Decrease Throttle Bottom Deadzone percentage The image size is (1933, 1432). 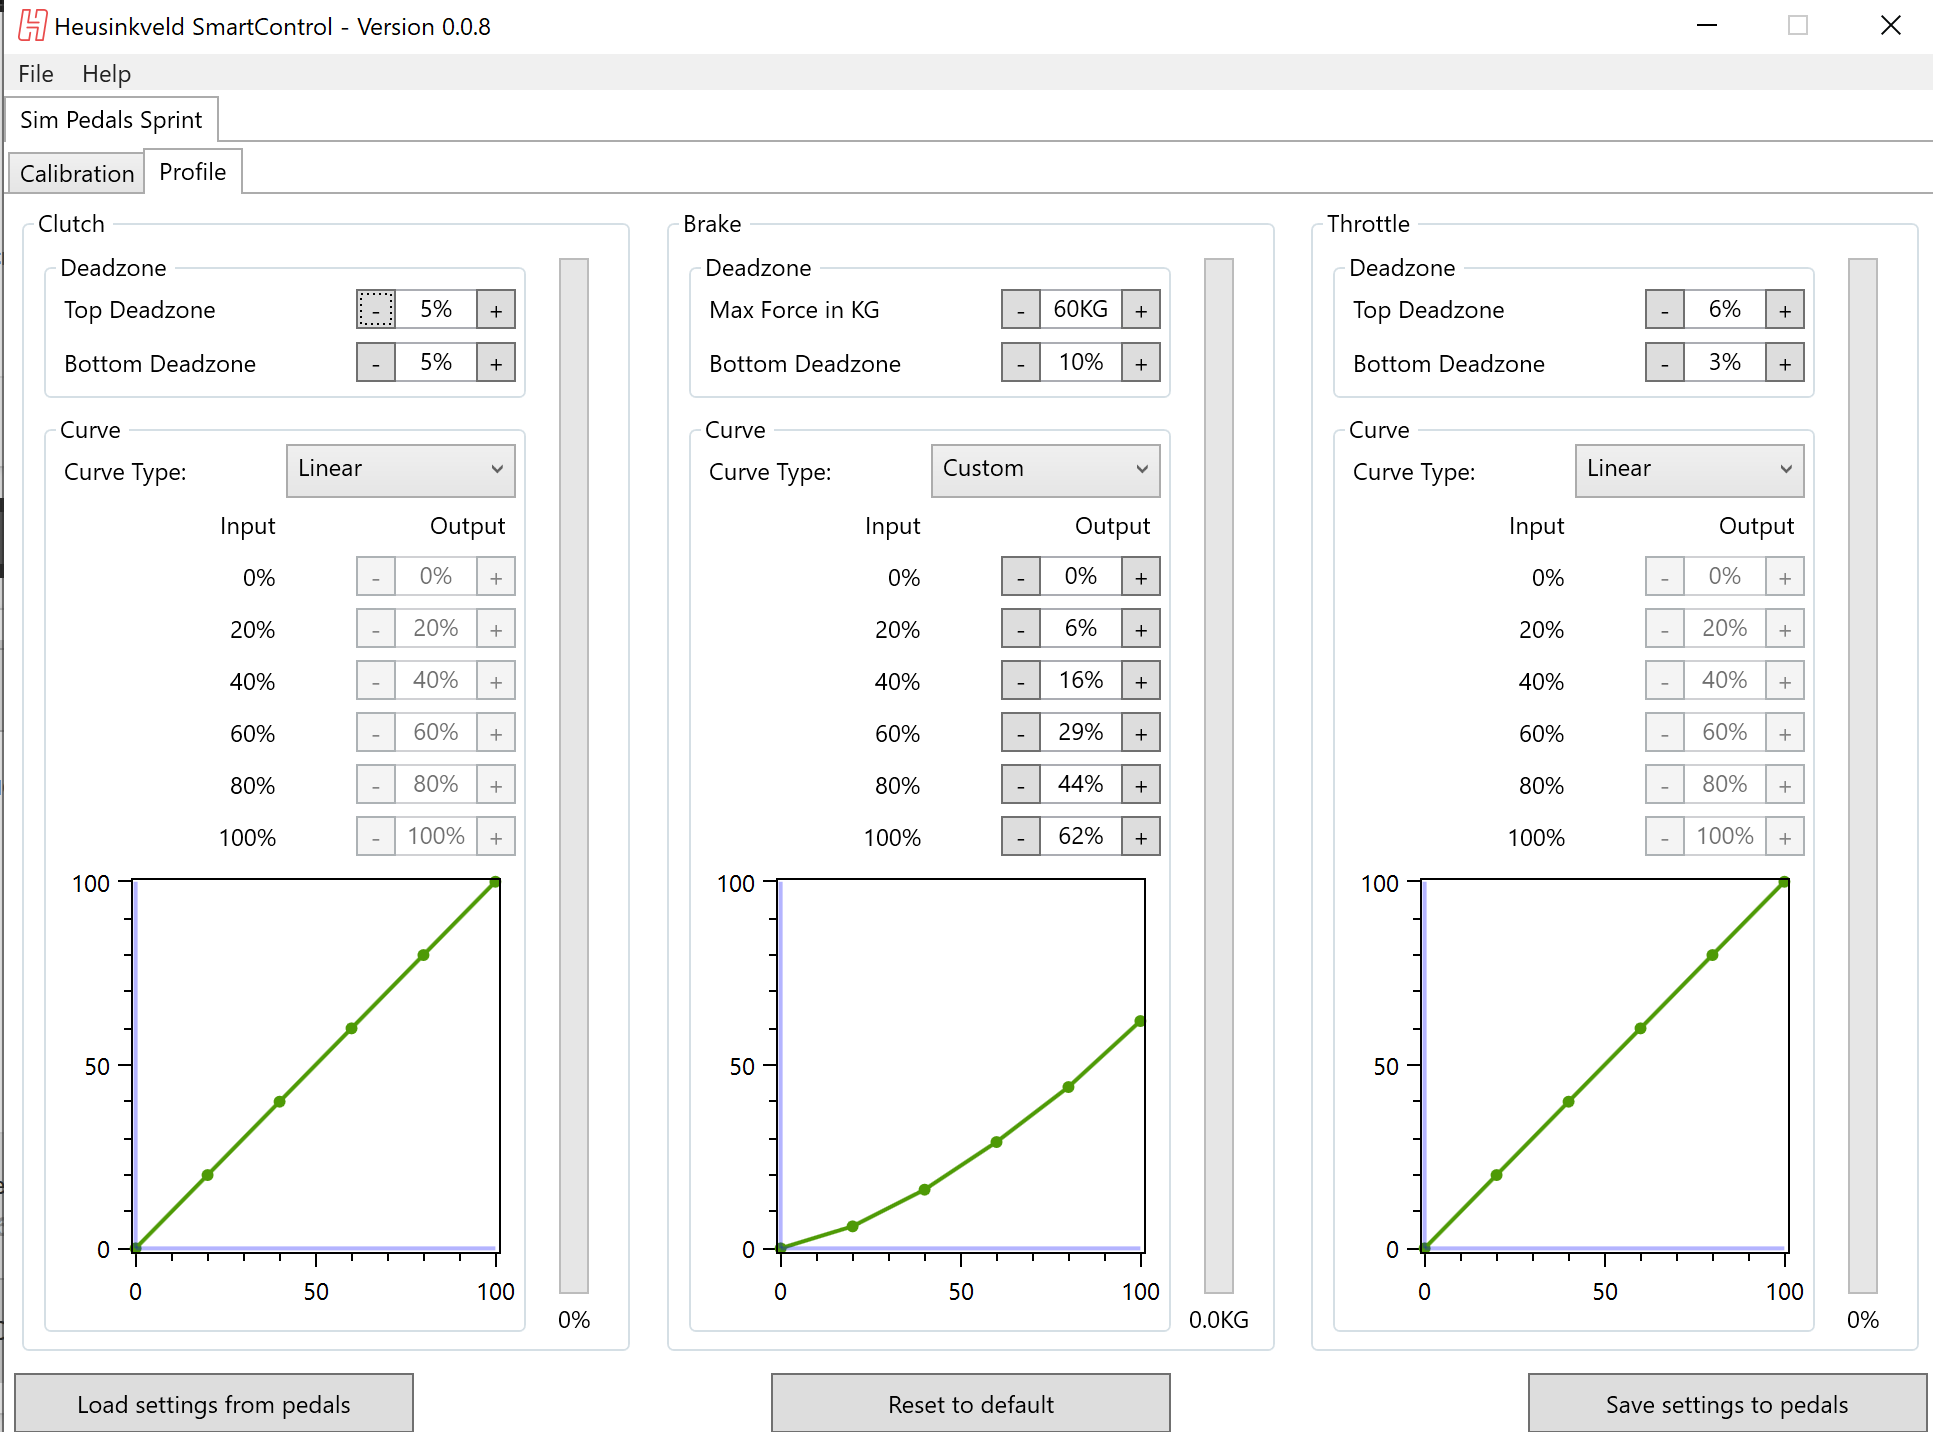pos(1664,363)
